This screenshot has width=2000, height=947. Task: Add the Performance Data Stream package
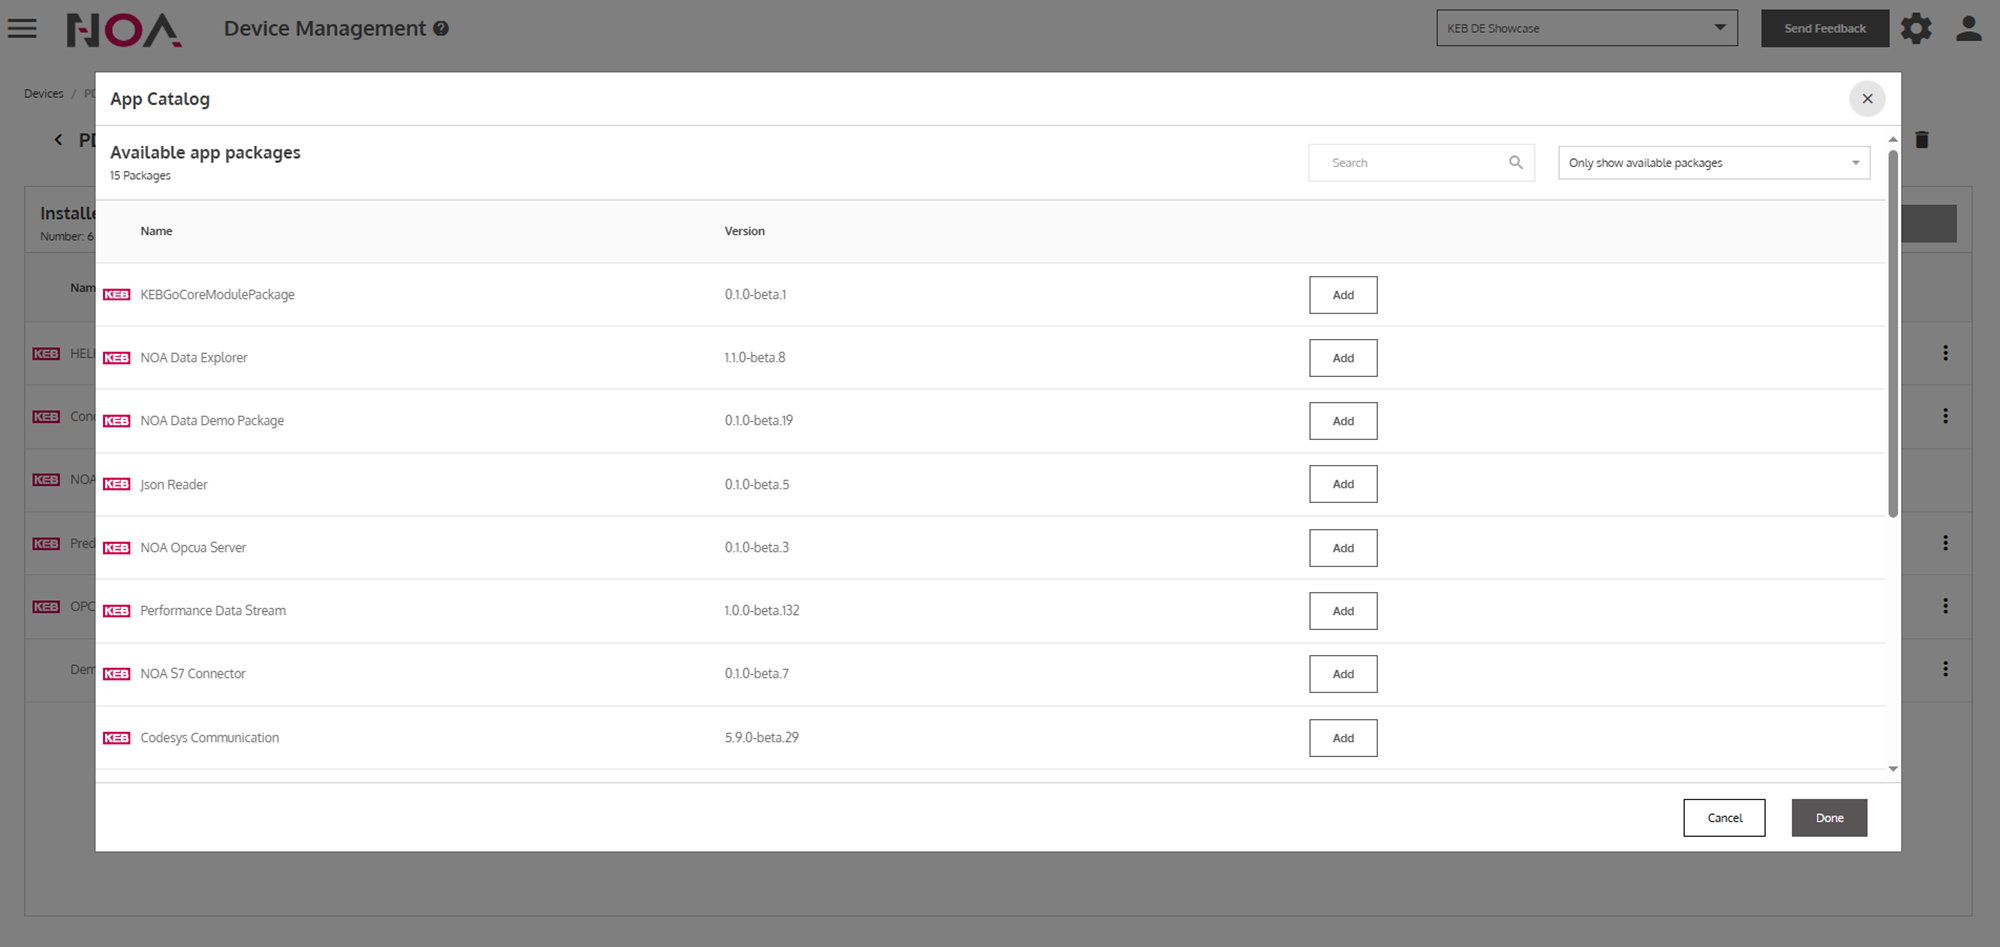point(1342,611)
